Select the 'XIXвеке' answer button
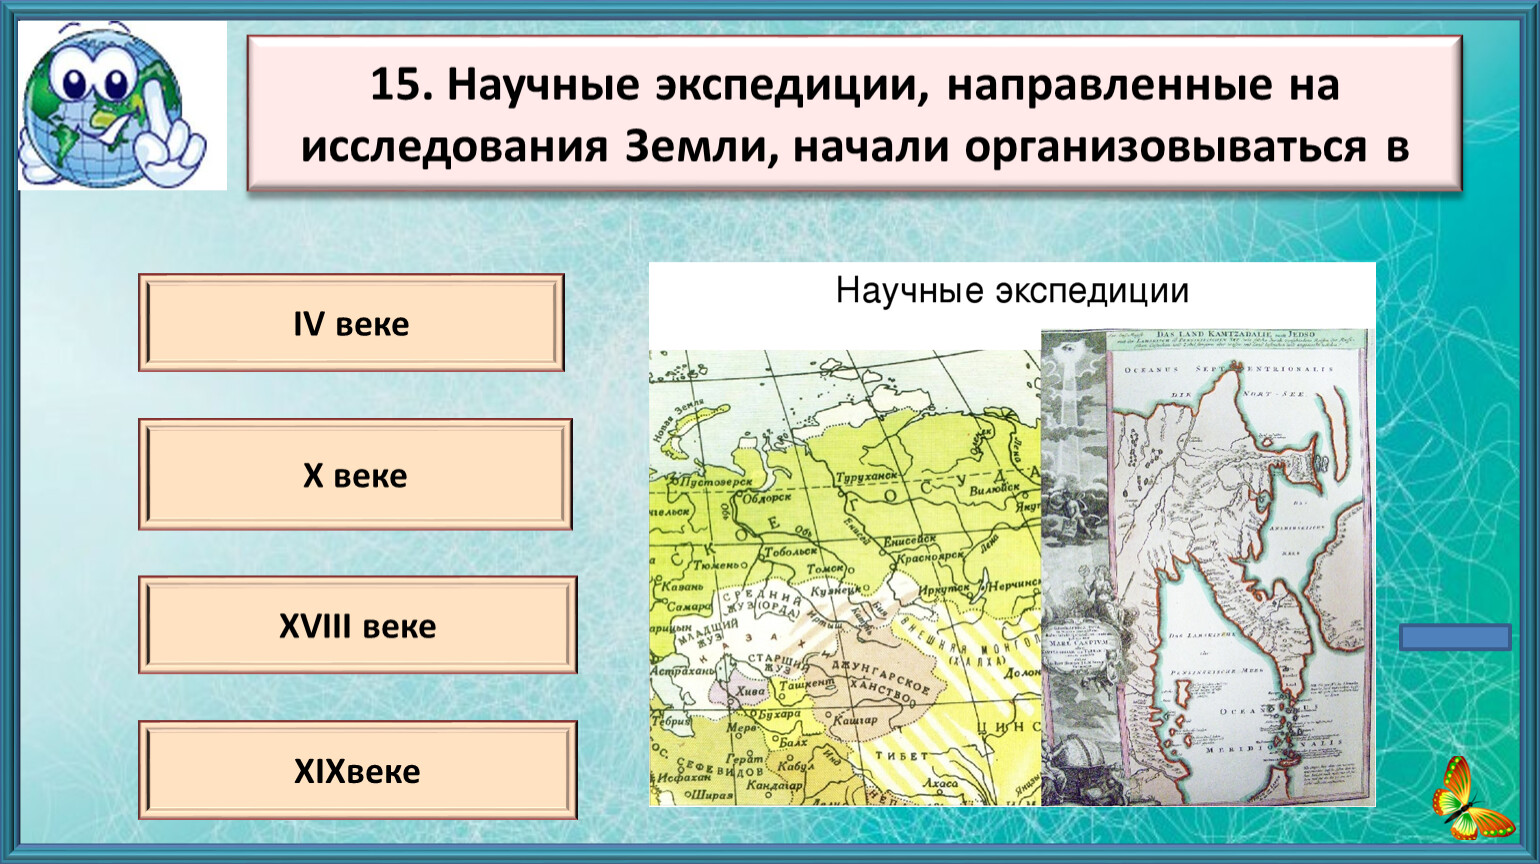The width and height of the screenshot is (1540, 864). [358, 770]
